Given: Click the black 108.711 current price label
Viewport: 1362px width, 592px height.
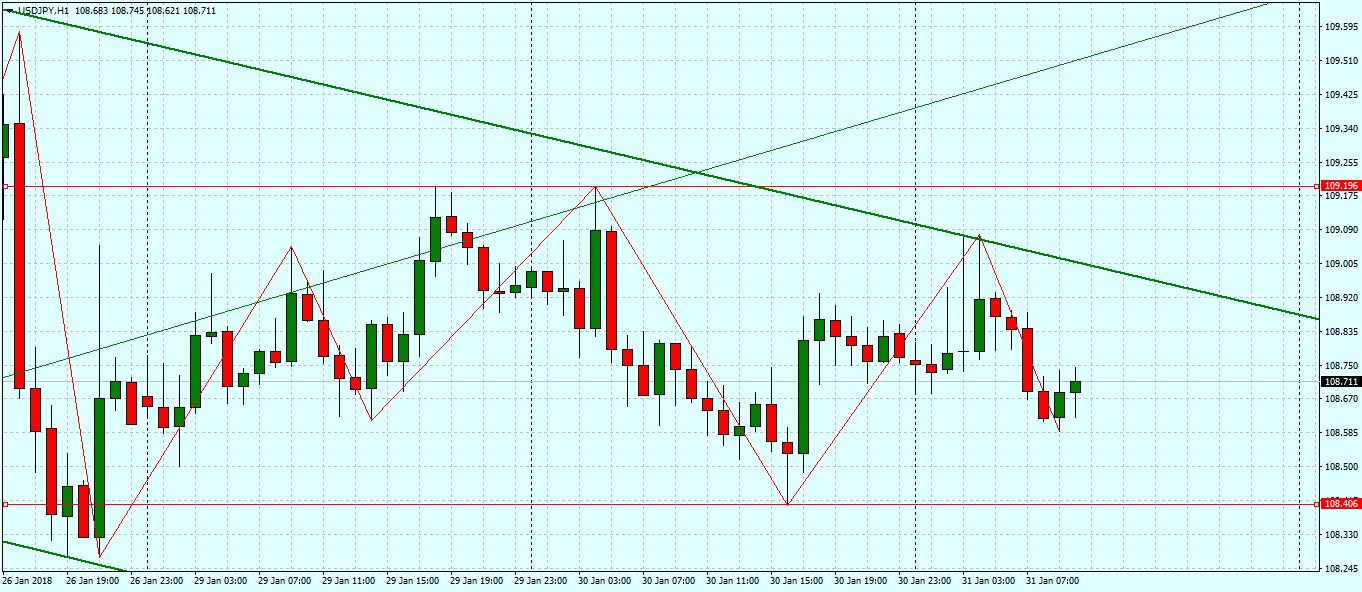Looking at the screenshot, I should point(1340,382).
